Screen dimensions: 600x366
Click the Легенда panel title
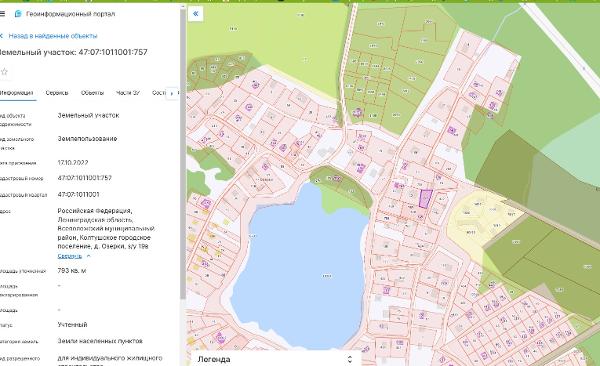pos(214,359)
